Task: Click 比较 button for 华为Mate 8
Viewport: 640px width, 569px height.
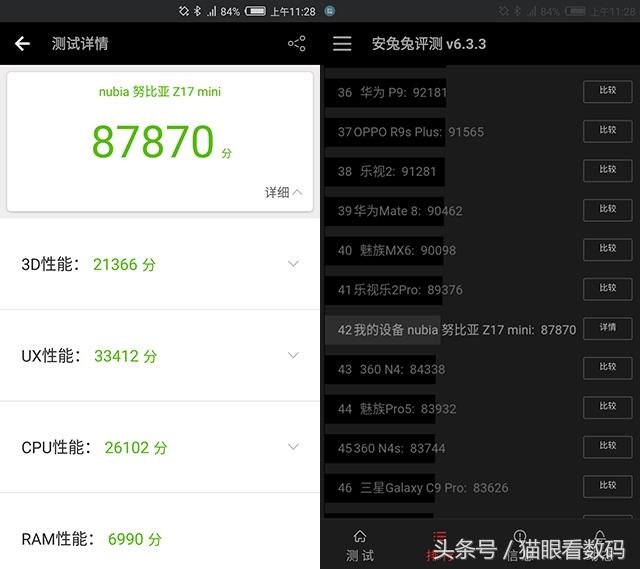Action: point(607,210)
